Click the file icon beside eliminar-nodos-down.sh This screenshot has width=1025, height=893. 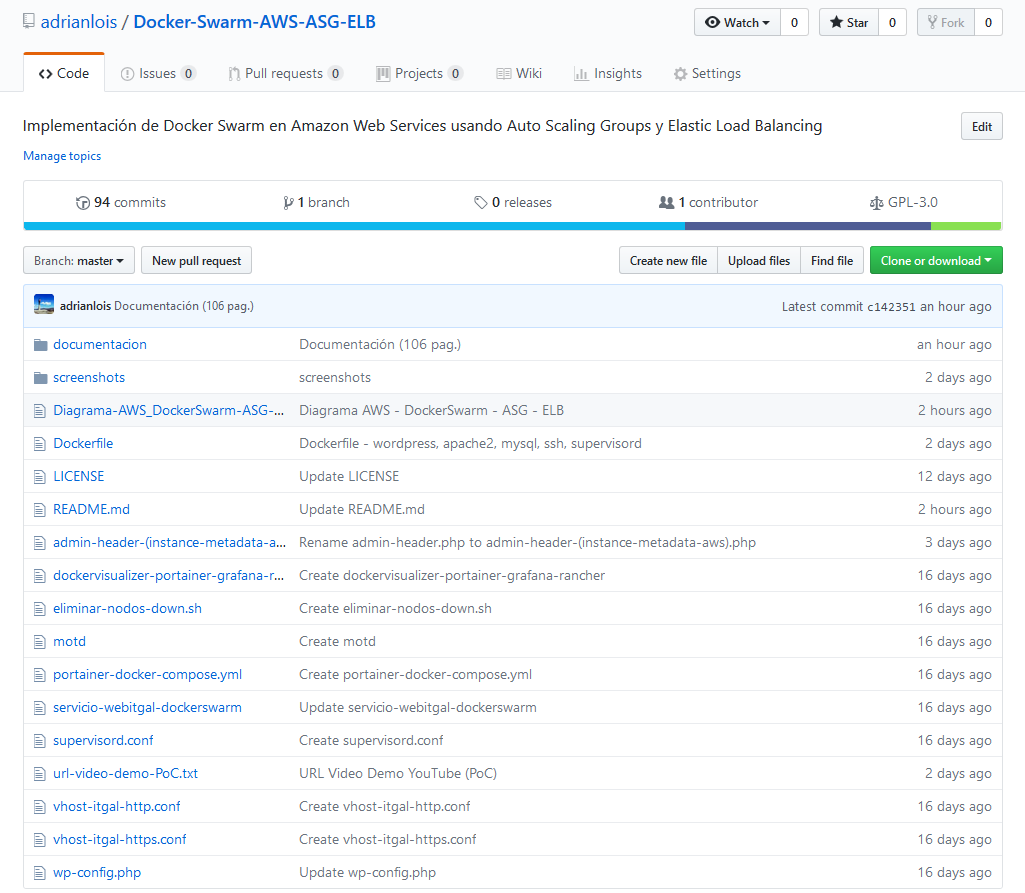(x=40, y=609)
